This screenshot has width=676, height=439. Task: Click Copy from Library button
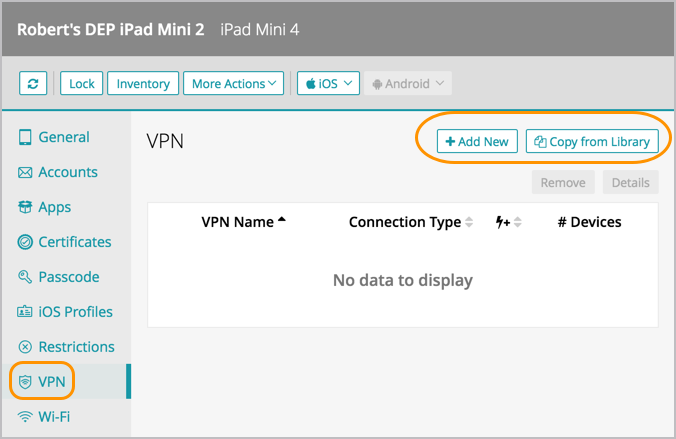tap(593, 142)
